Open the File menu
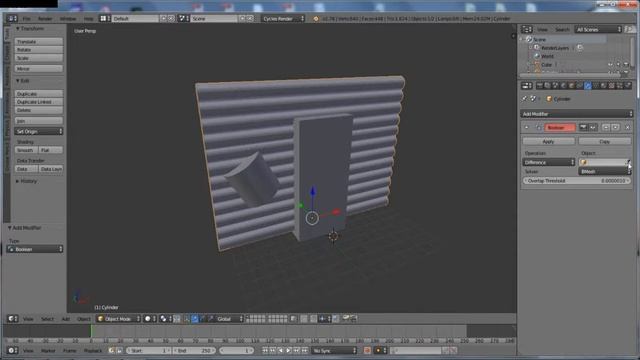This screenshot has width=640, height=360. coord(27,18)
